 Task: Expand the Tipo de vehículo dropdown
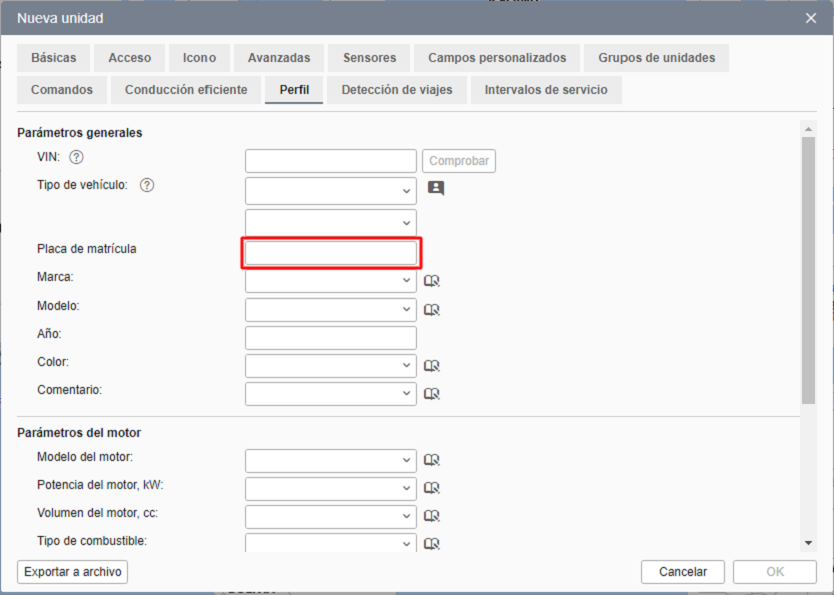coord(331,191)
